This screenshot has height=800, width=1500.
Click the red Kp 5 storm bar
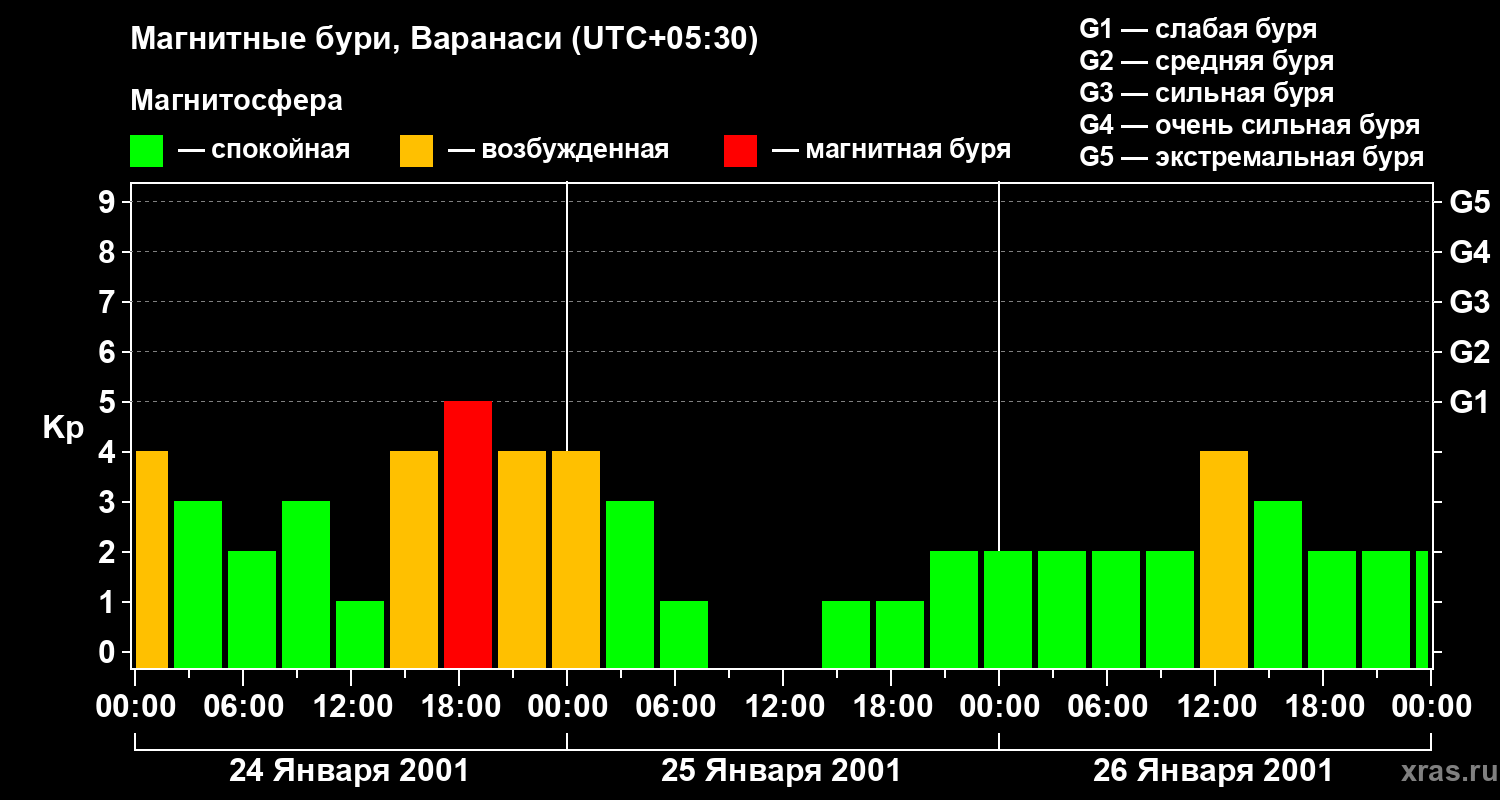(x=468, y=534)
